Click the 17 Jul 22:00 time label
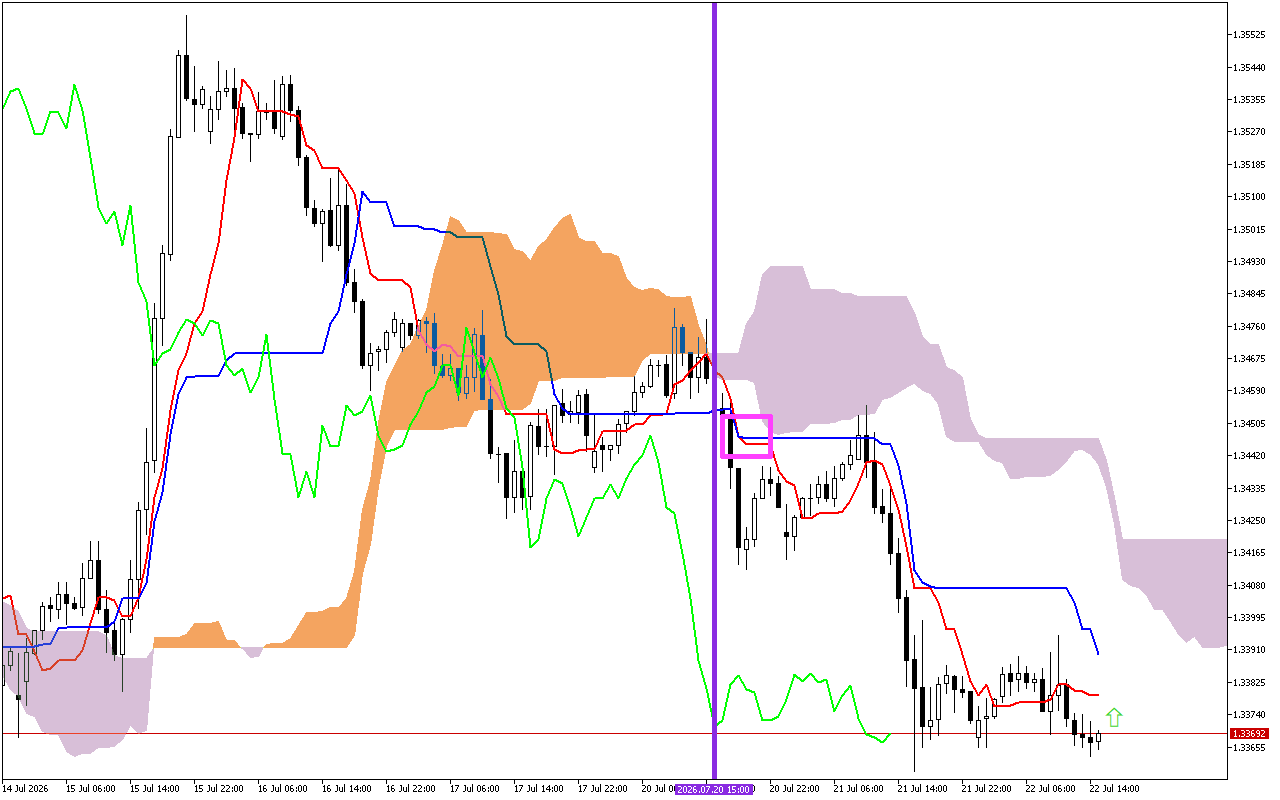Viewport: 1280px width, 800px height. 602,788
